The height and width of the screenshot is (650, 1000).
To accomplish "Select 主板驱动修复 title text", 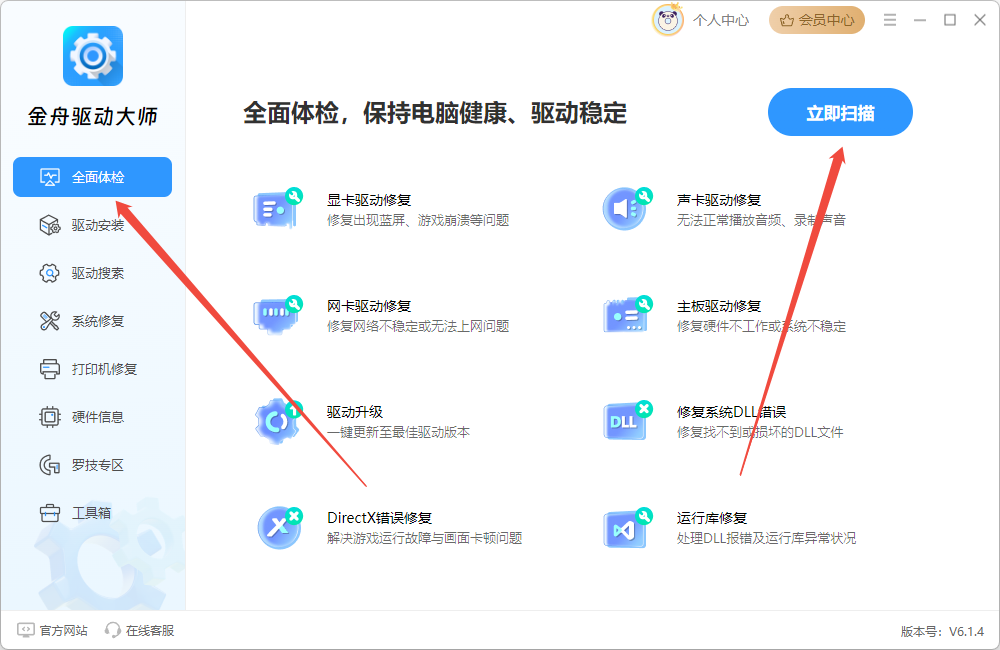I will click(719, 306).
